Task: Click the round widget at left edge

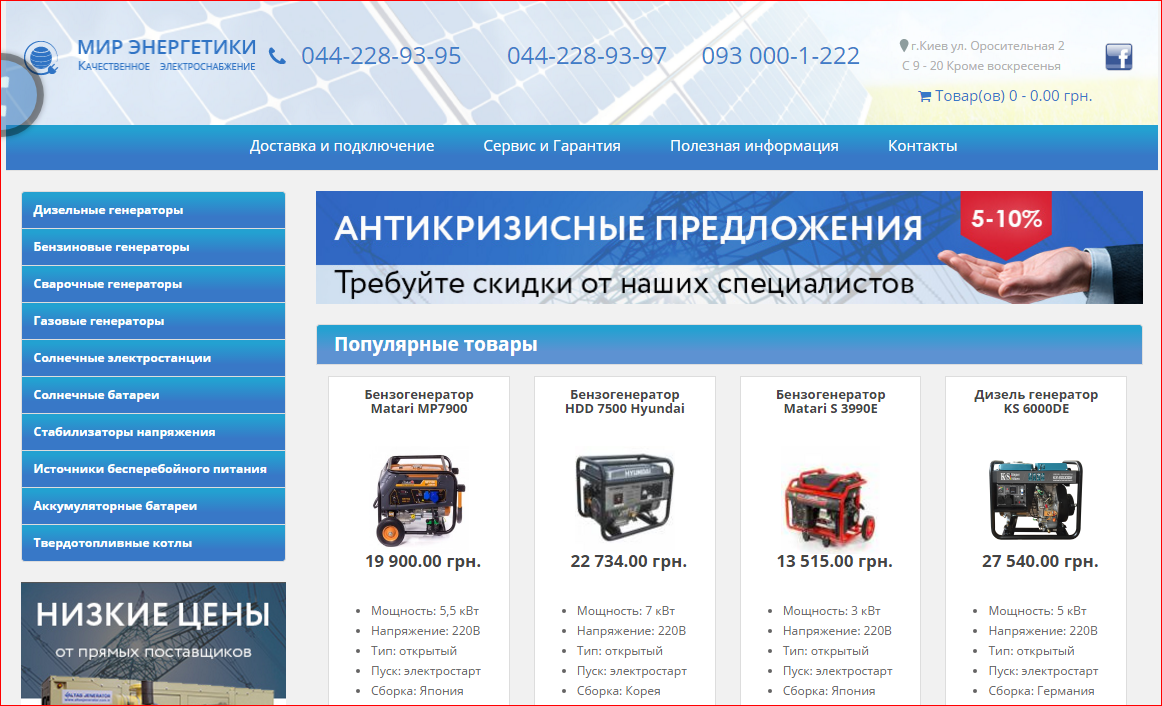Action: click(15, 92)
